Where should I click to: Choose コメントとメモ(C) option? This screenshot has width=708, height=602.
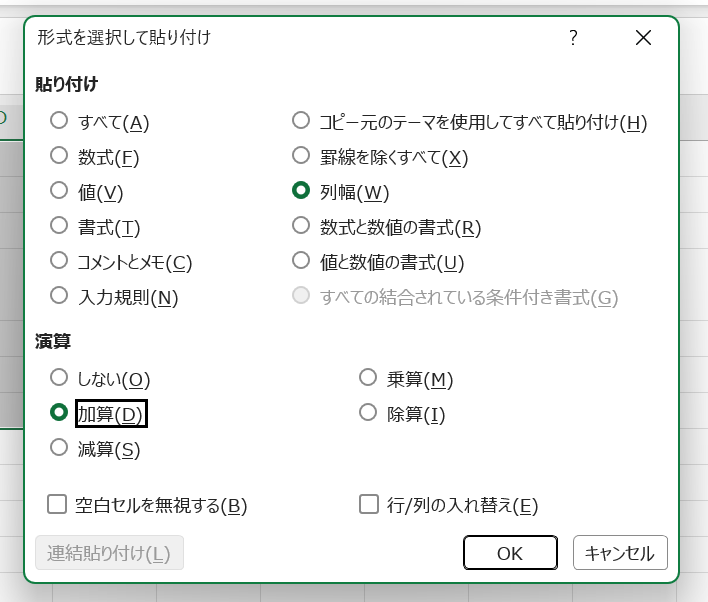(59, 261)
